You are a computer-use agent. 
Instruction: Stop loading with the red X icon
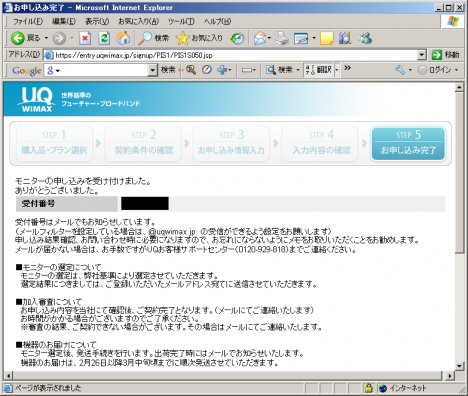[85, 38]
